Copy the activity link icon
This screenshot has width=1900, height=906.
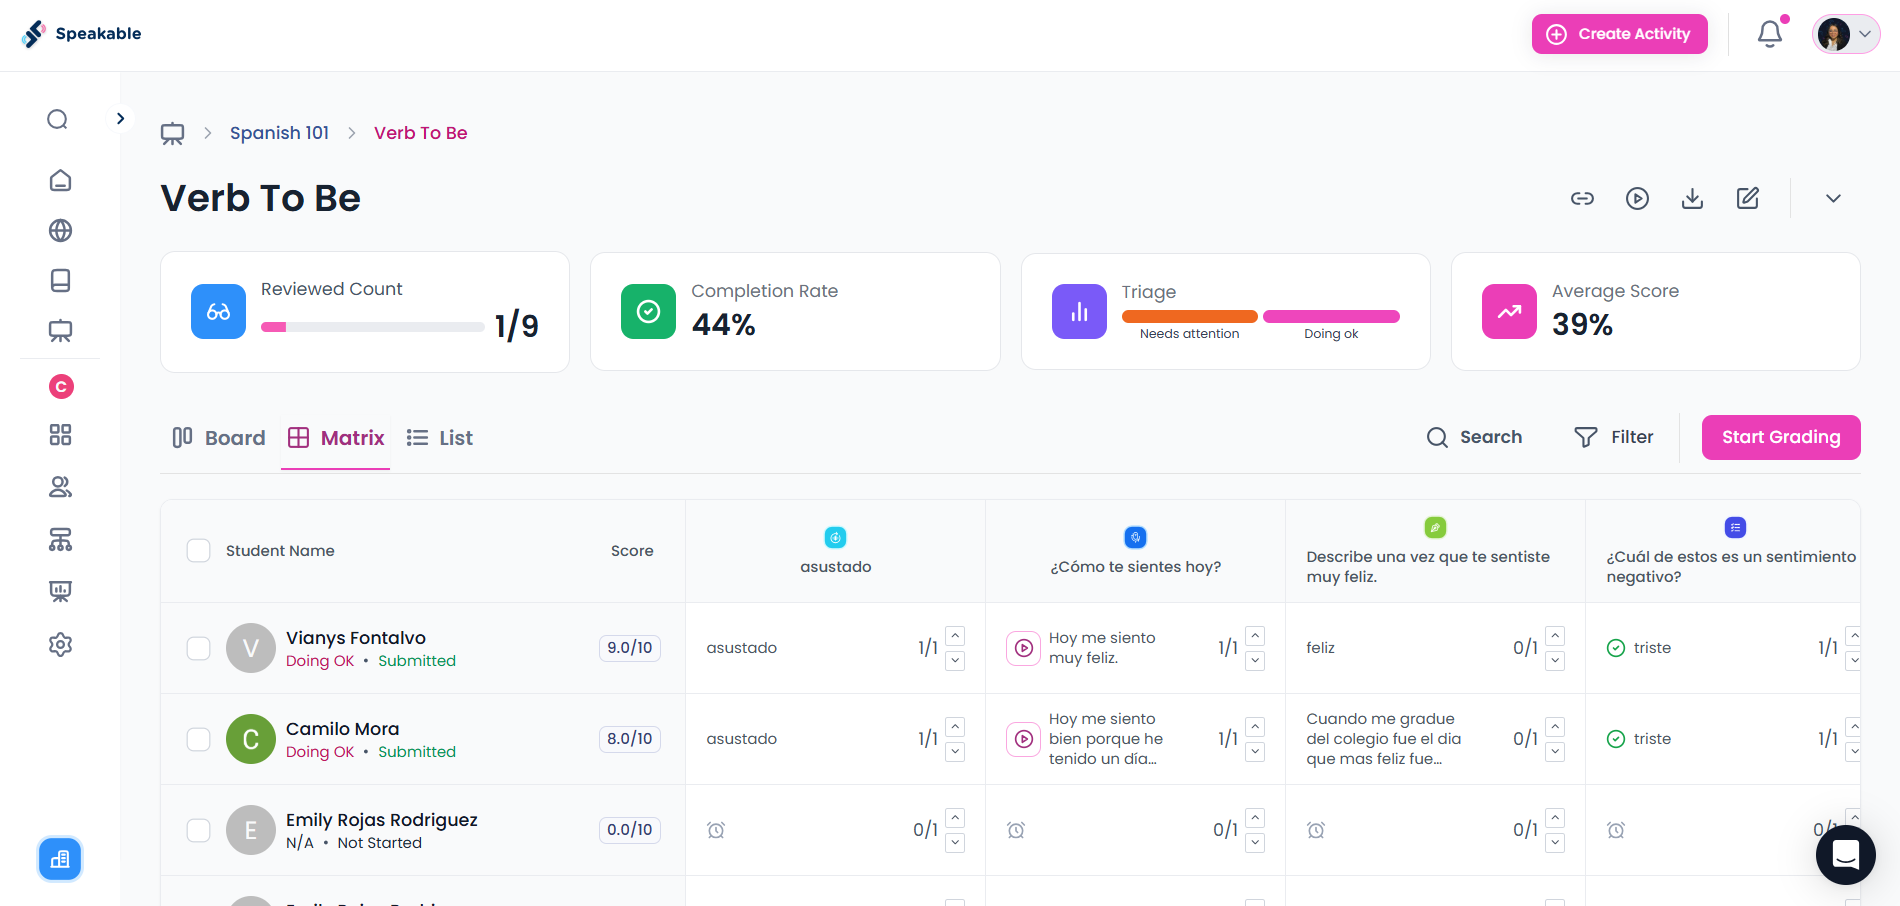tap(1582, 198)
